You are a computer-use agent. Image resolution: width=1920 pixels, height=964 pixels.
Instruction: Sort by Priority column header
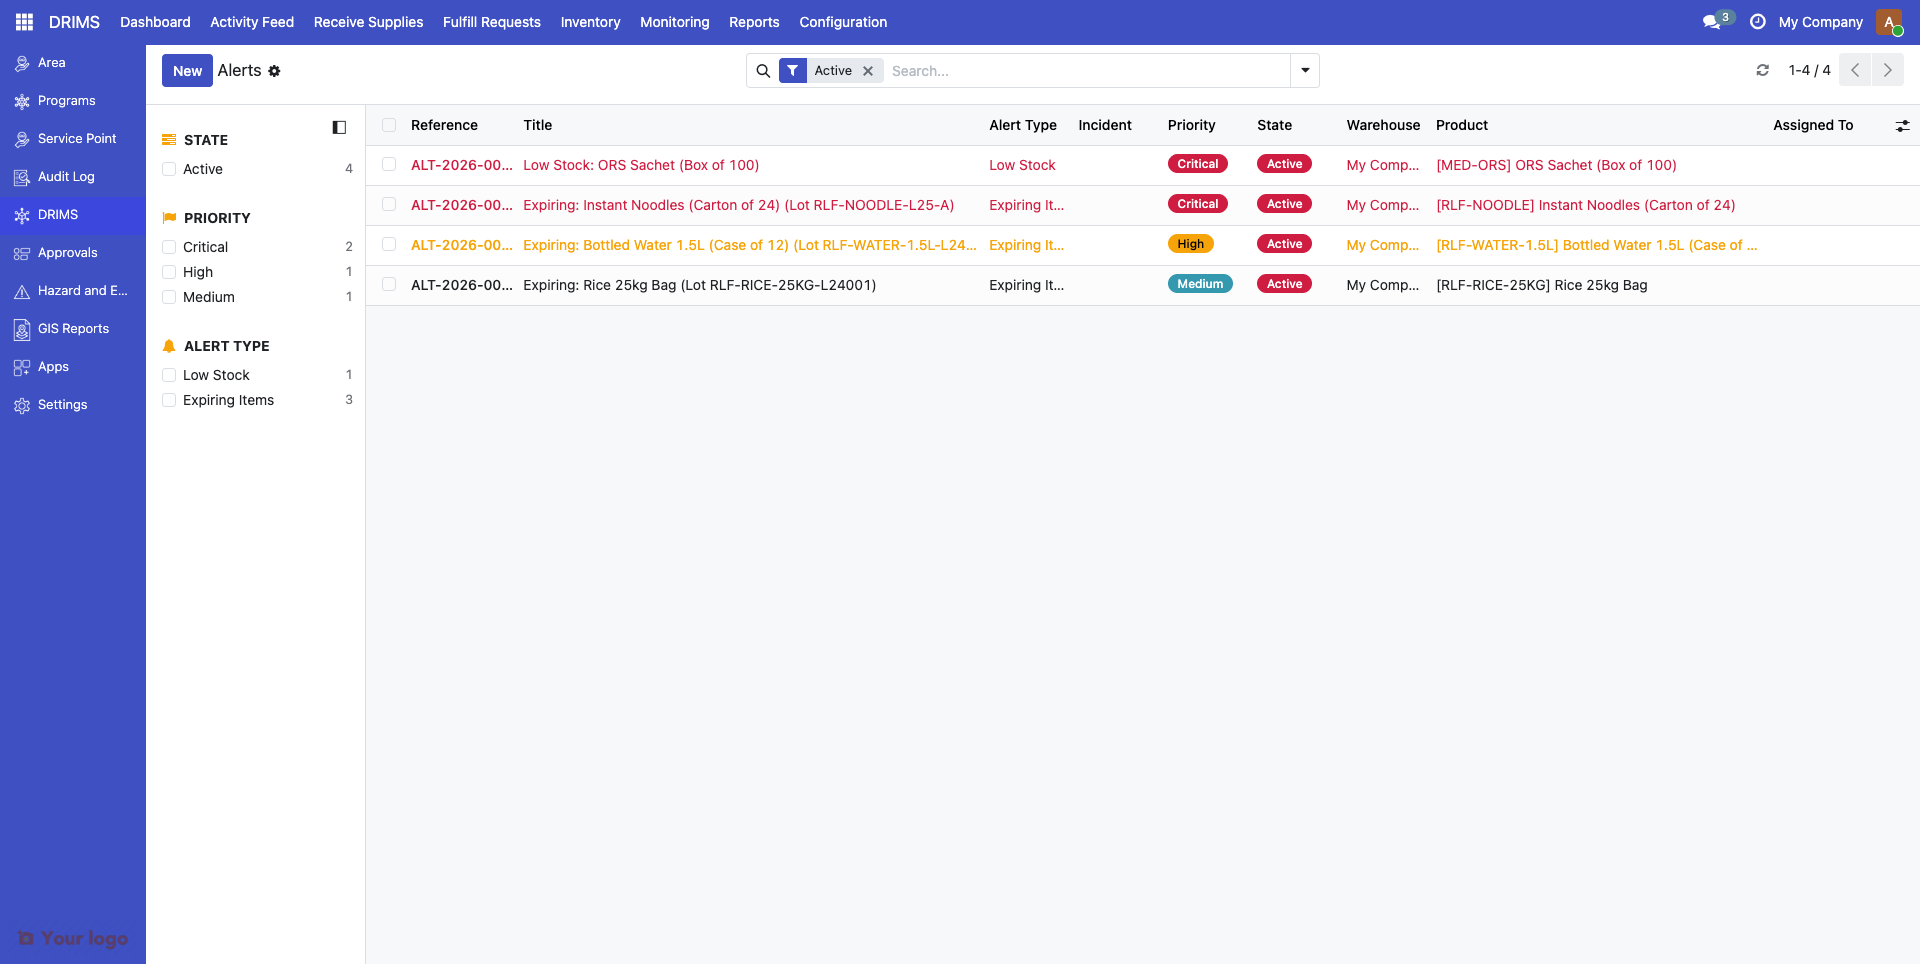coord(1192,125)
